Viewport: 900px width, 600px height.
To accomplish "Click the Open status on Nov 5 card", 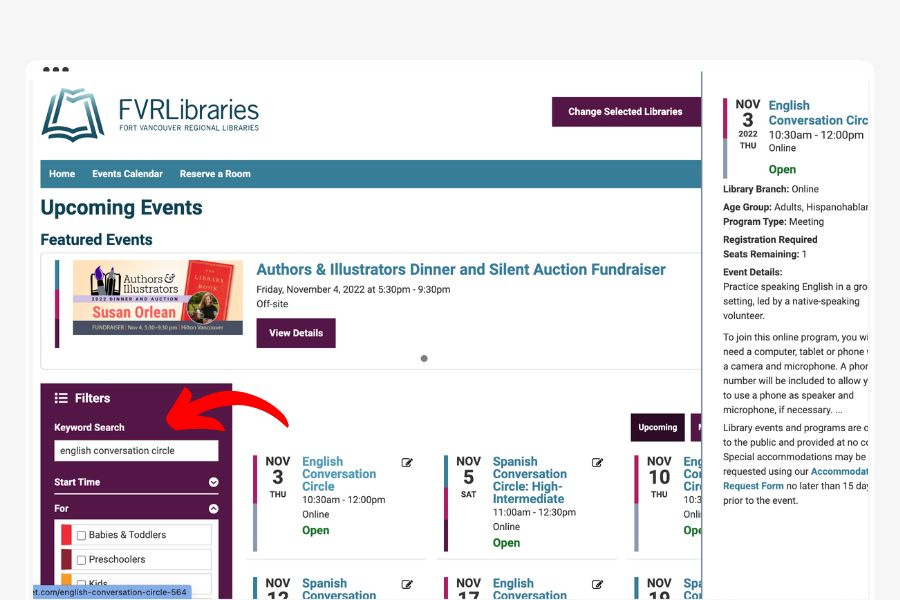I will tap(506, 543).
